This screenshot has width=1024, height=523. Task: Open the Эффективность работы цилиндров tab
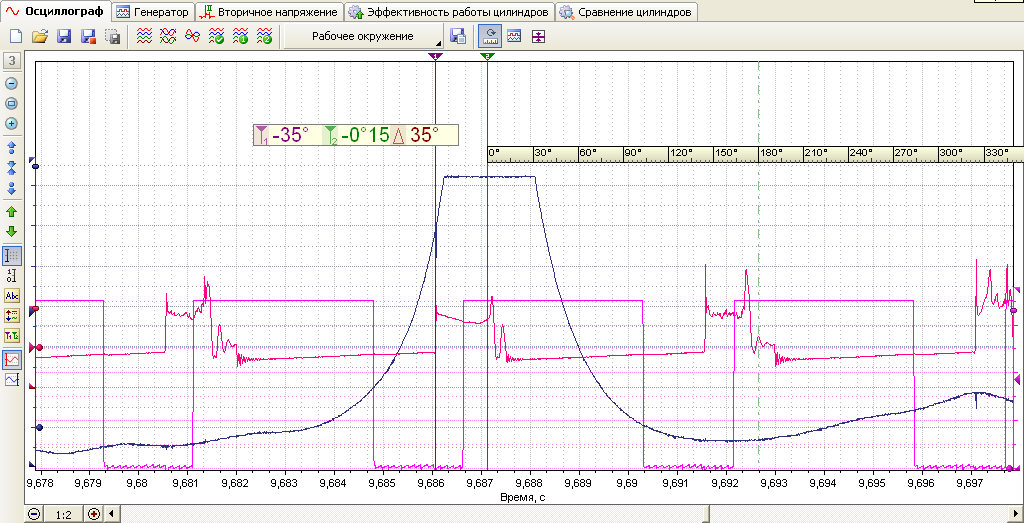click(450, 12)
